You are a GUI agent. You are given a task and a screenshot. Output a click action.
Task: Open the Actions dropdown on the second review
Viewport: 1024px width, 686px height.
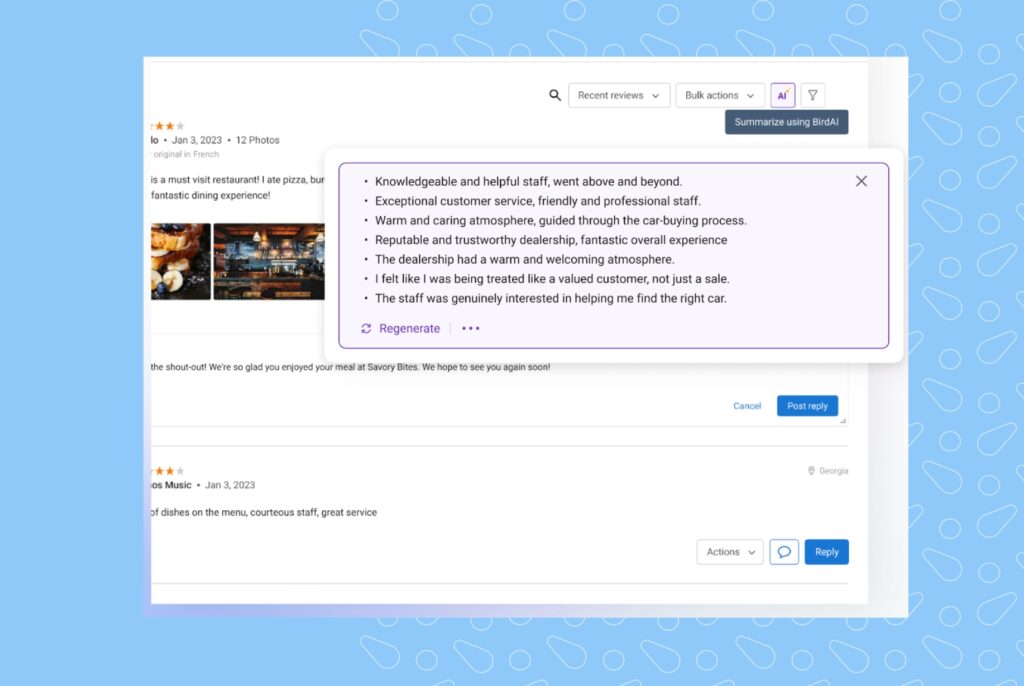point(730,552)
